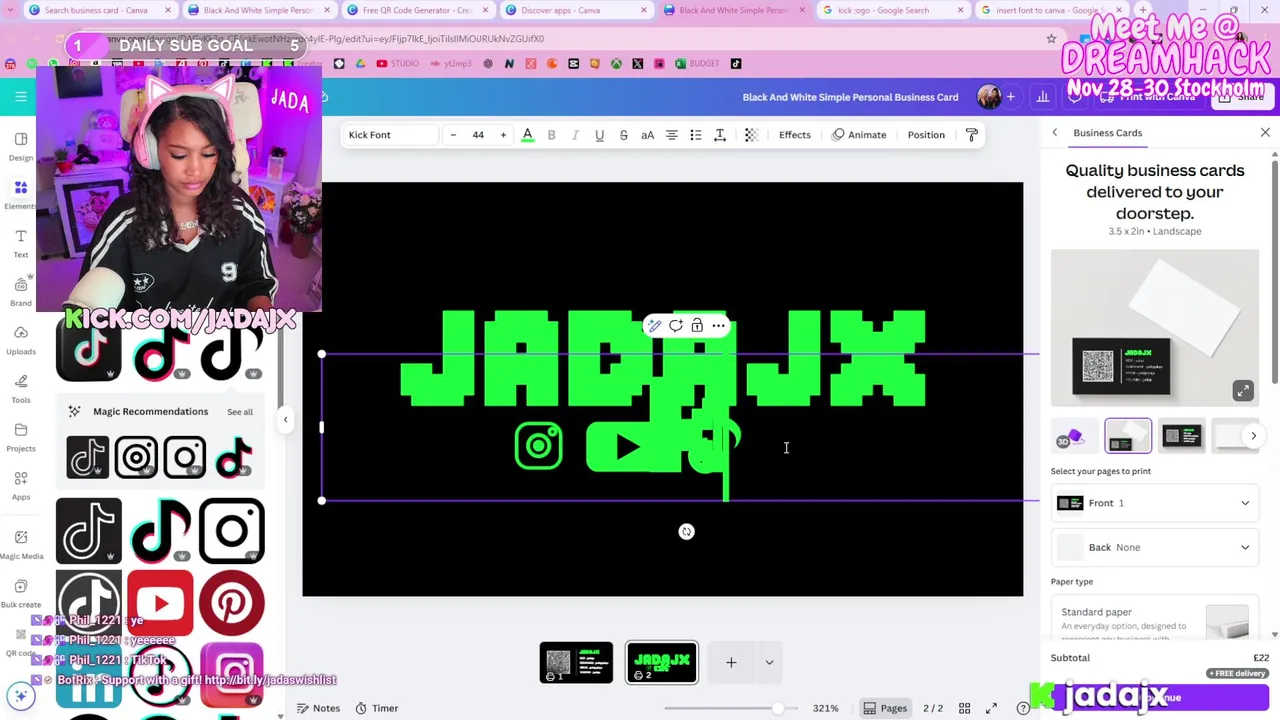1280x720 pixels.
Task: Toggle strikethrough formatting
Action: (x=623, y=135)
